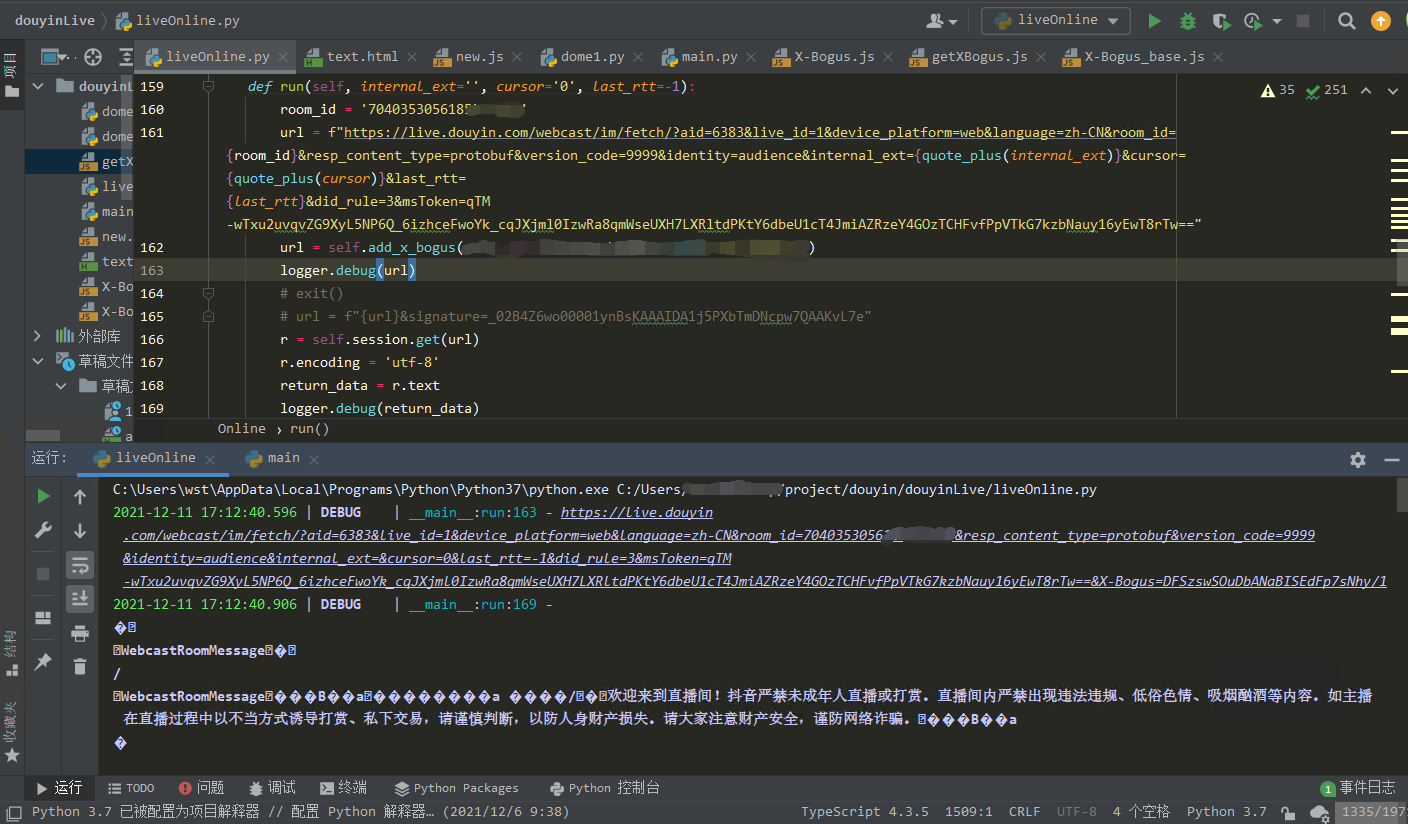Expand the 外部库 tree node

[x=38, y=336]
